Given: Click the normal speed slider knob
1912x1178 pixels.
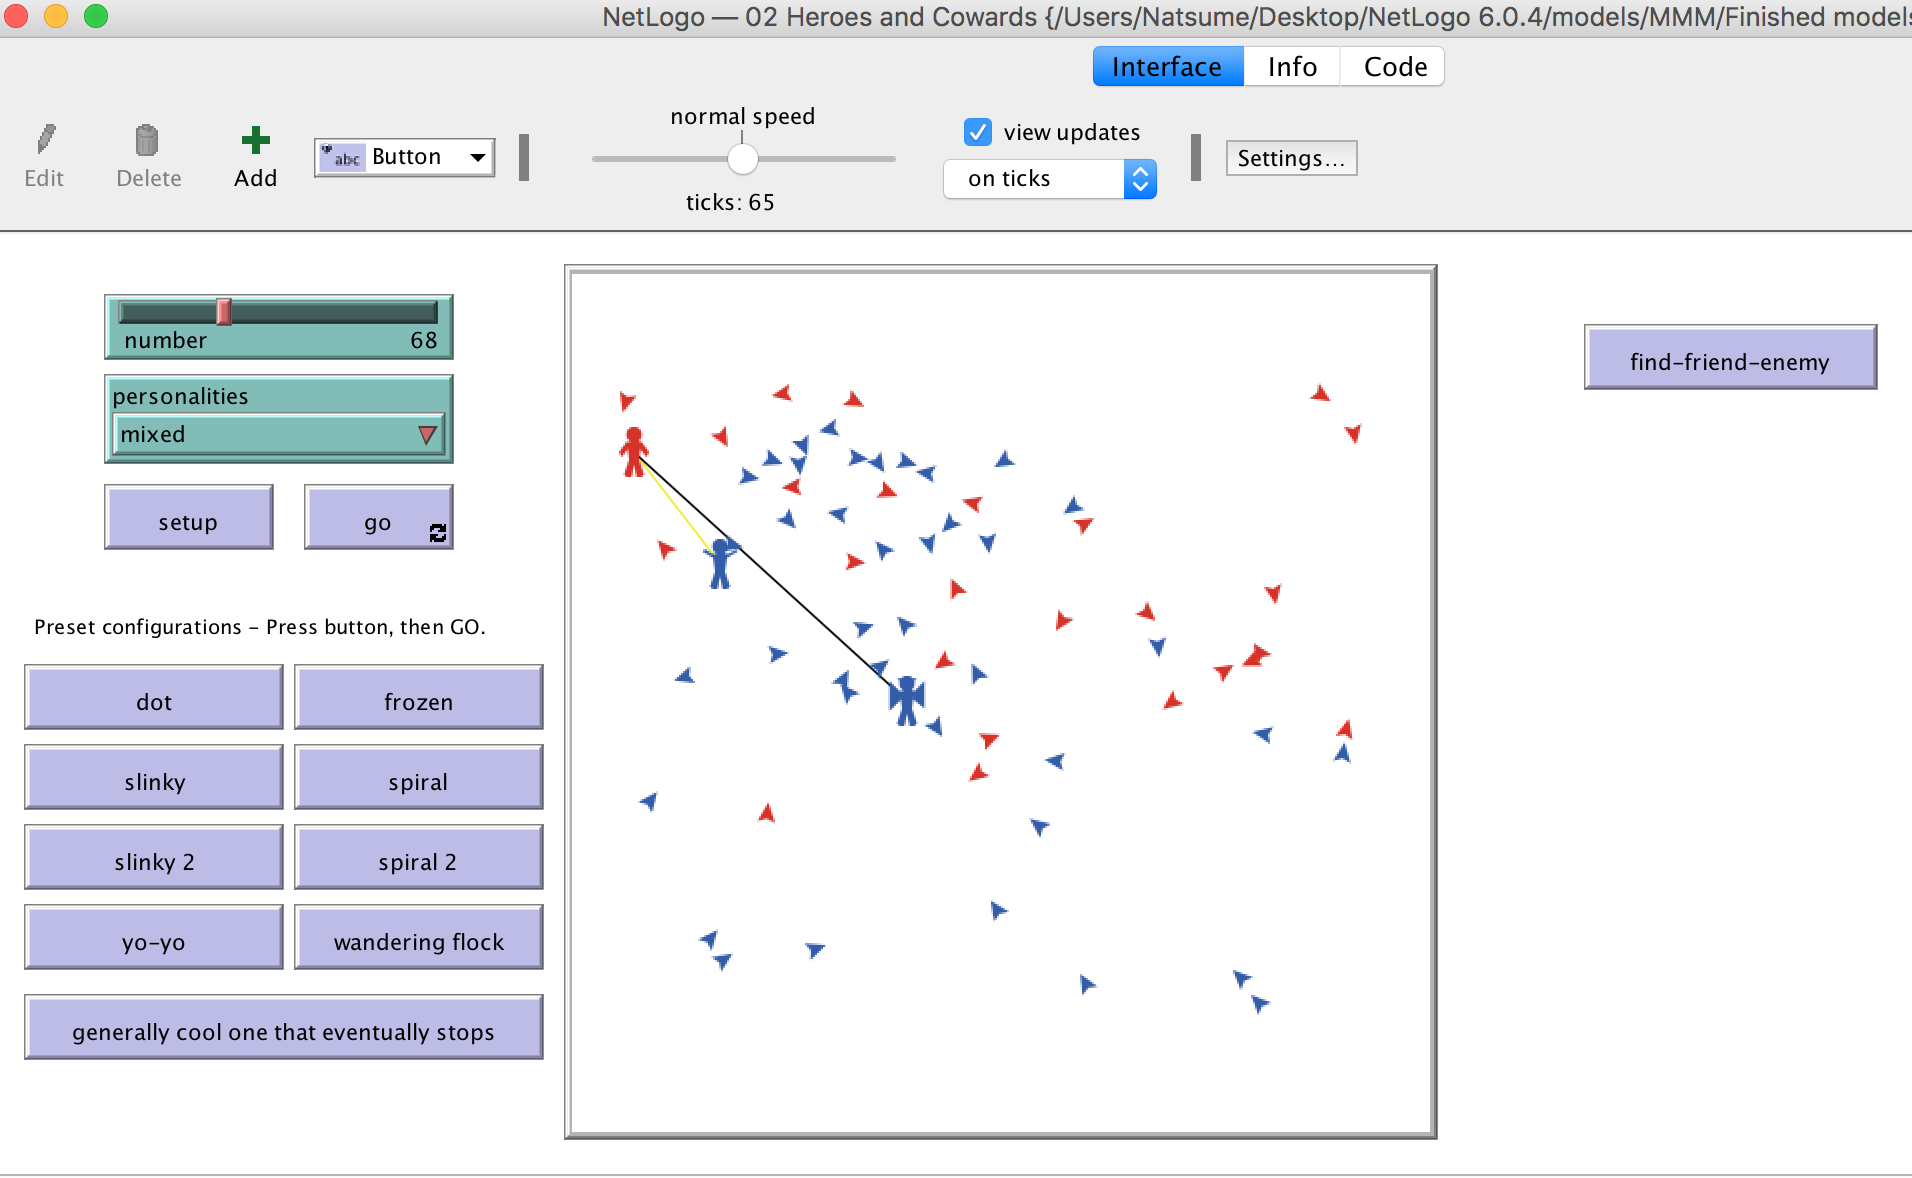Looking at the screenshot, I should (742, 159).
